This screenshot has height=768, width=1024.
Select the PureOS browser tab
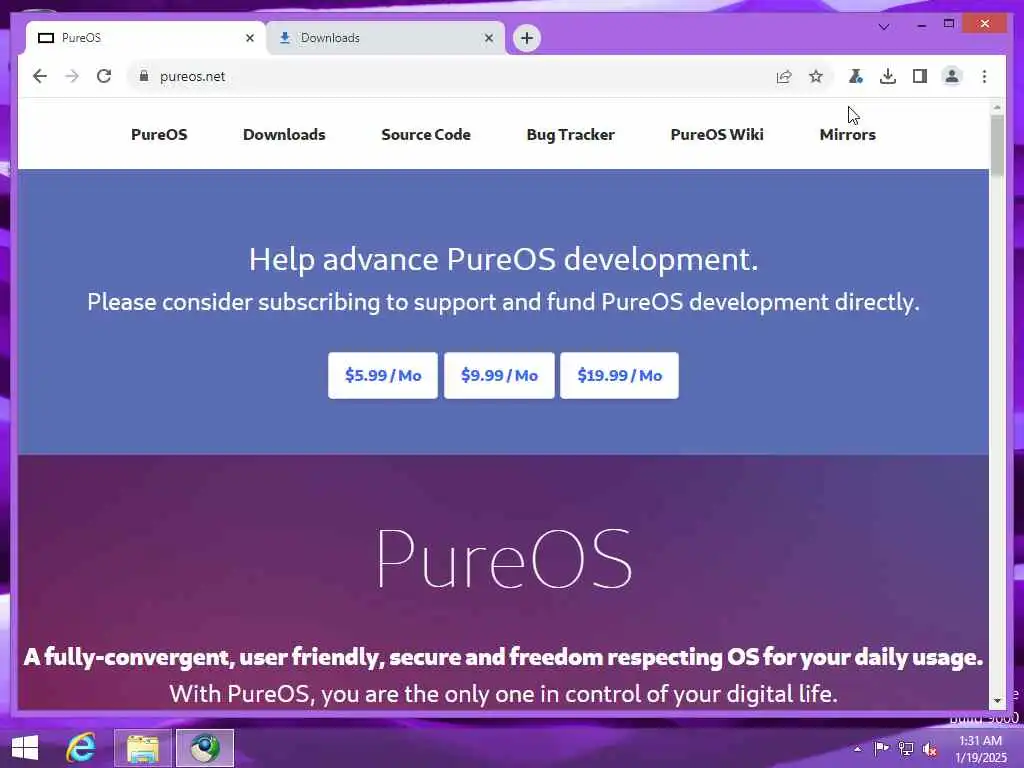coord(146,38)
